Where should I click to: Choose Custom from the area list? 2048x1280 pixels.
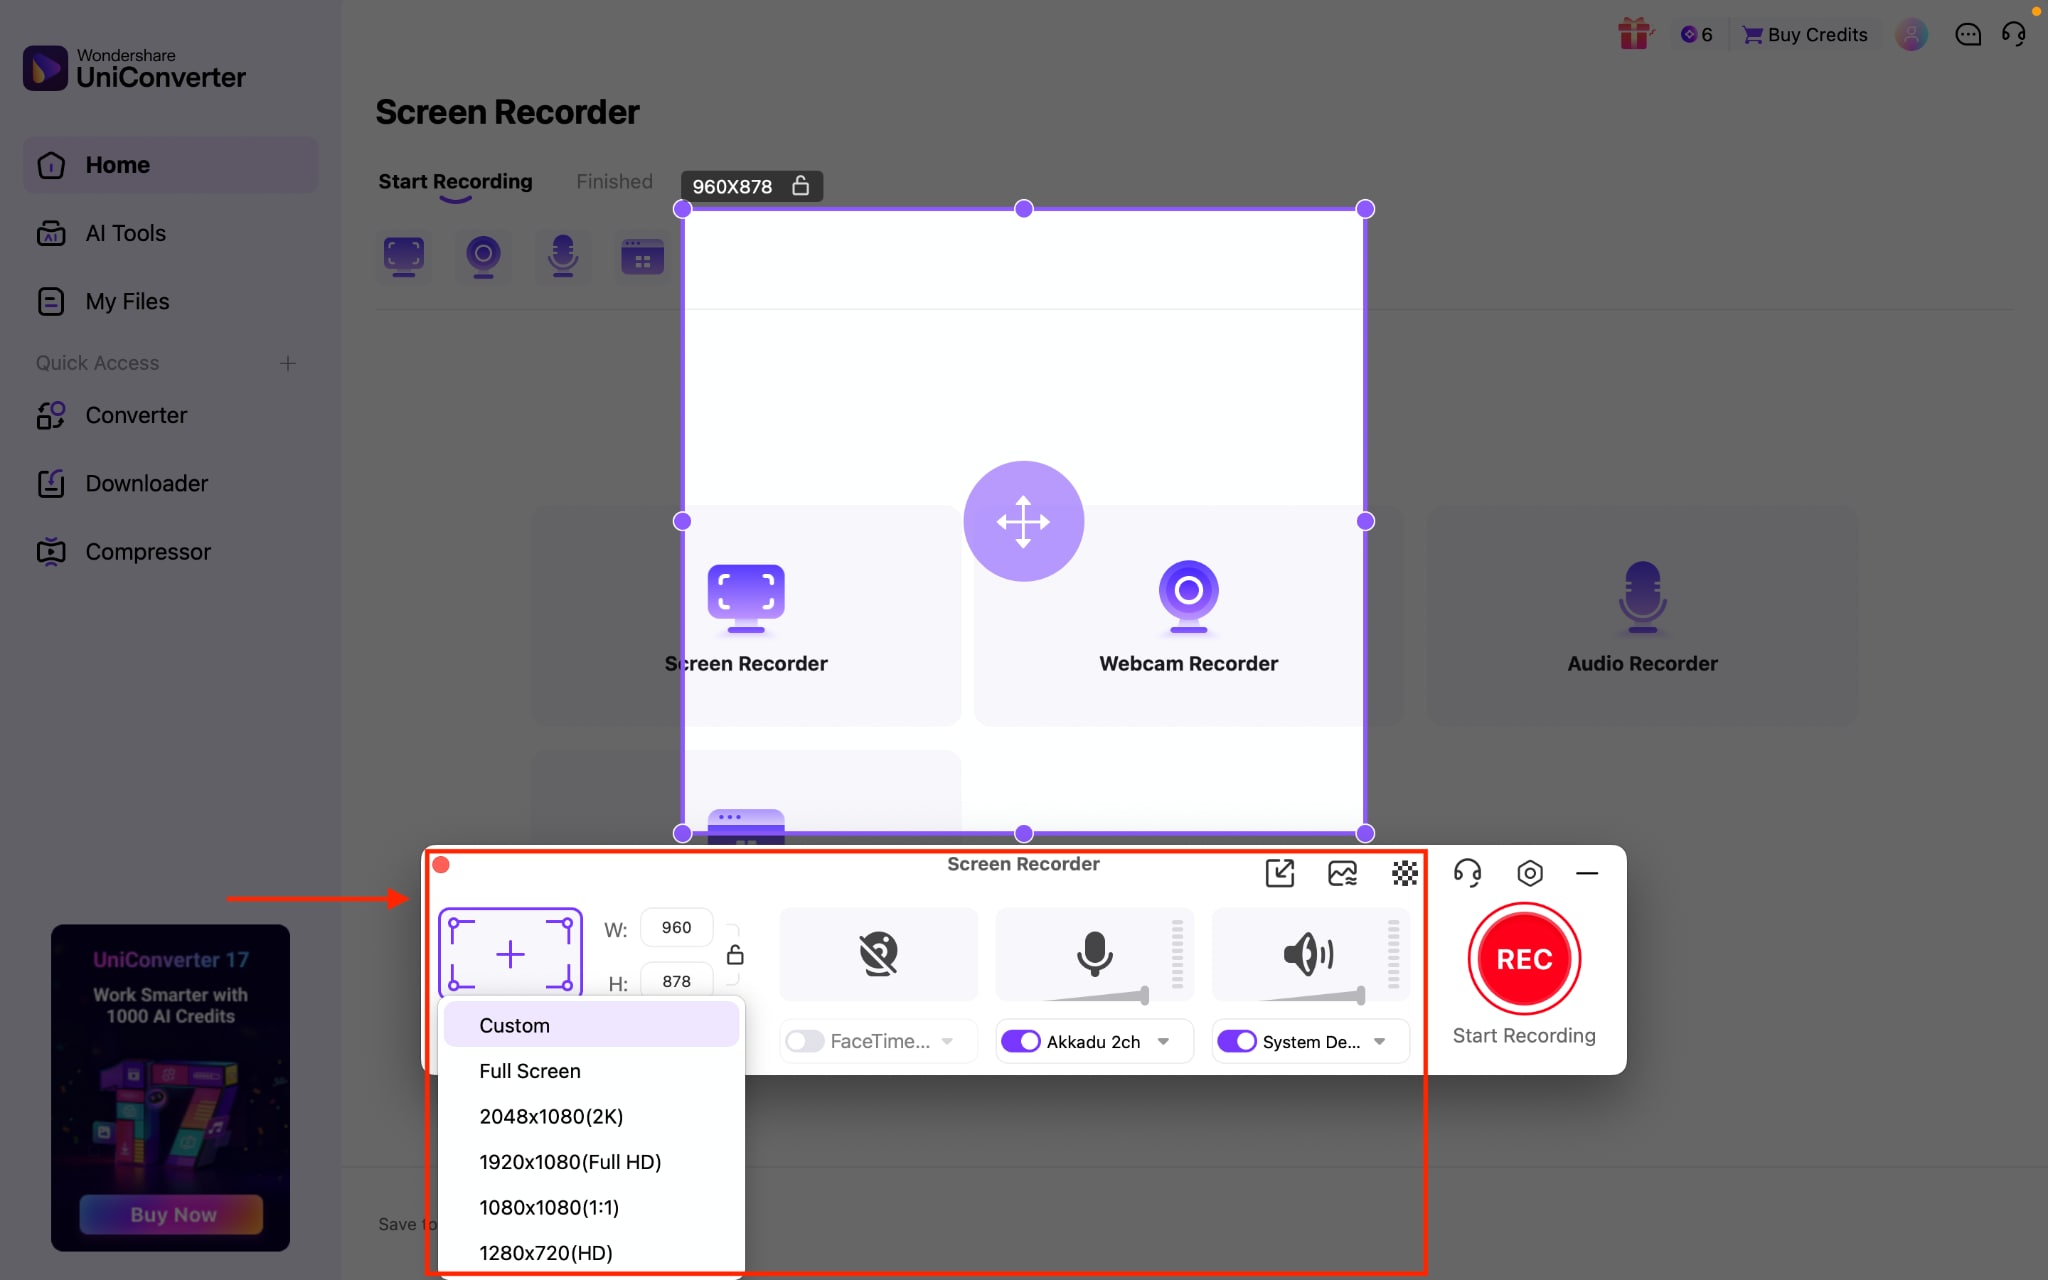pyautogui.click(x=592, y=1025)
